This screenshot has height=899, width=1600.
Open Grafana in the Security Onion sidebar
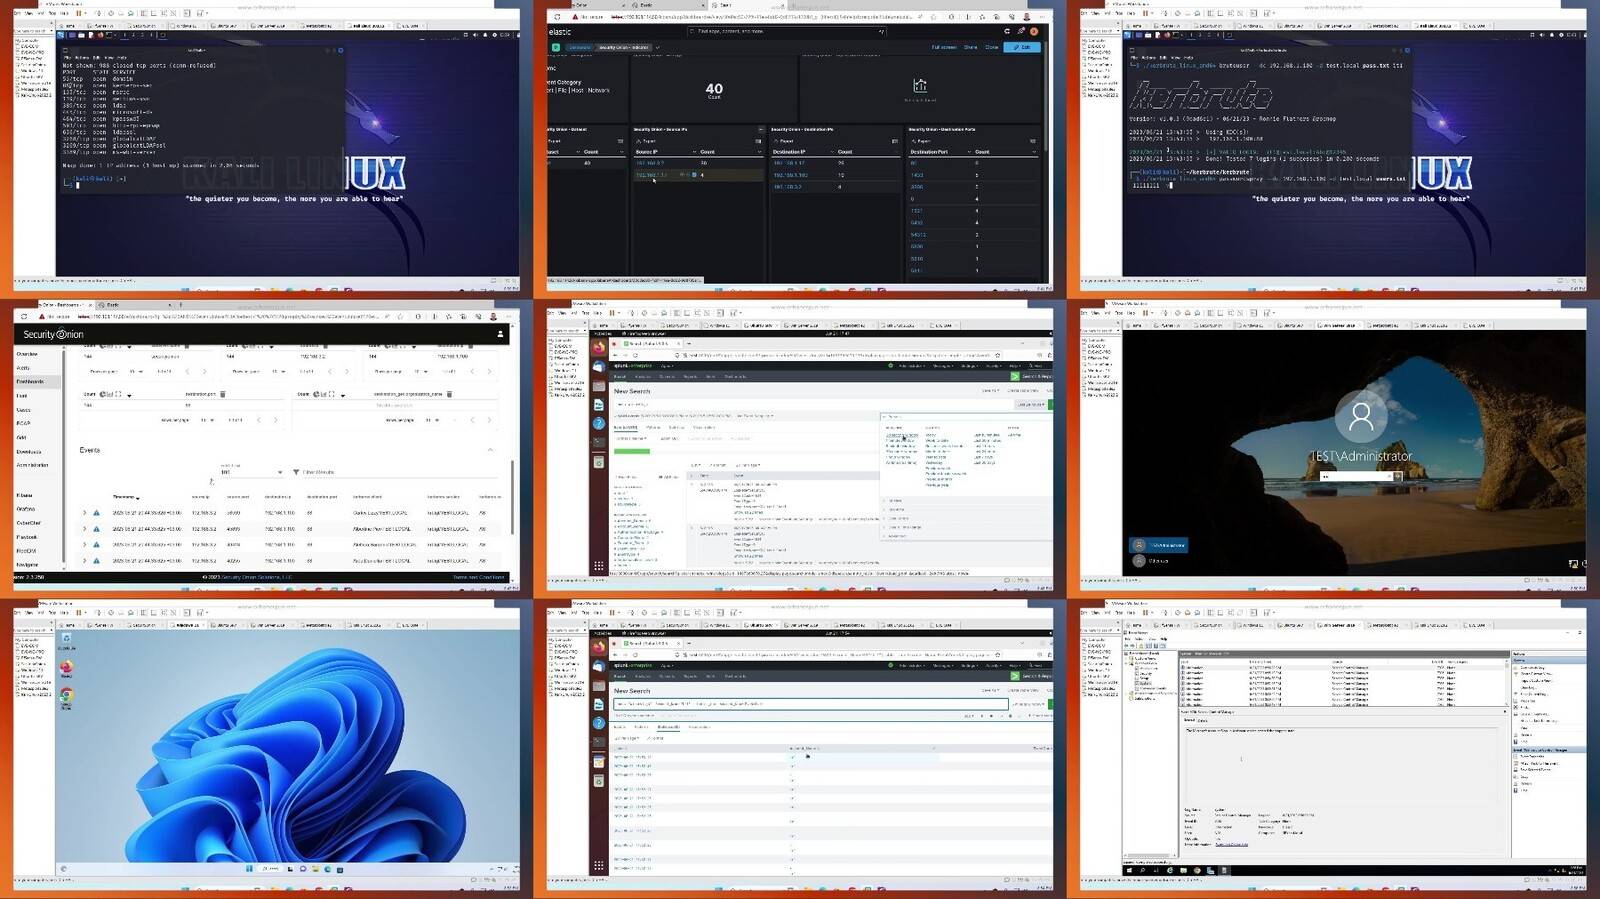coord(26,509)
